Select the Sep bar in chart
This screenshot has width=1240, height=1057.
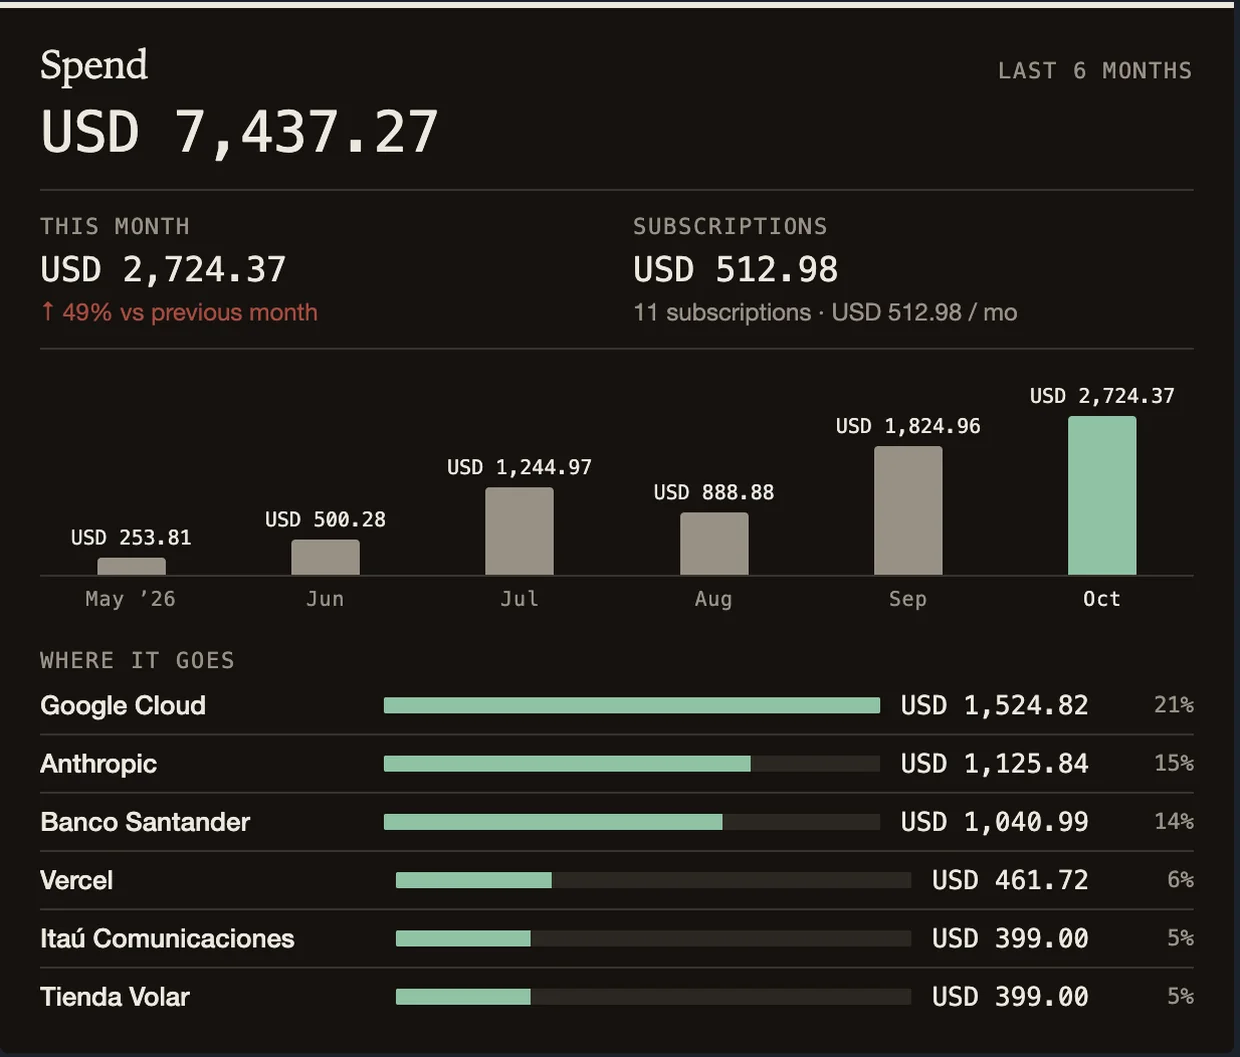point(908,510)
